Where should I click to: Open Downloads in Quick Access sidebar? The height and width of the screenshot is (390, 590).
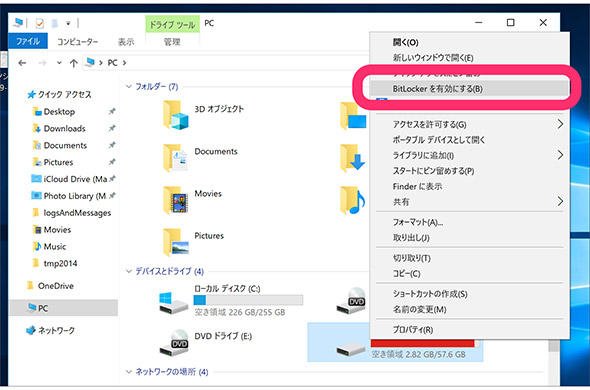64,129
